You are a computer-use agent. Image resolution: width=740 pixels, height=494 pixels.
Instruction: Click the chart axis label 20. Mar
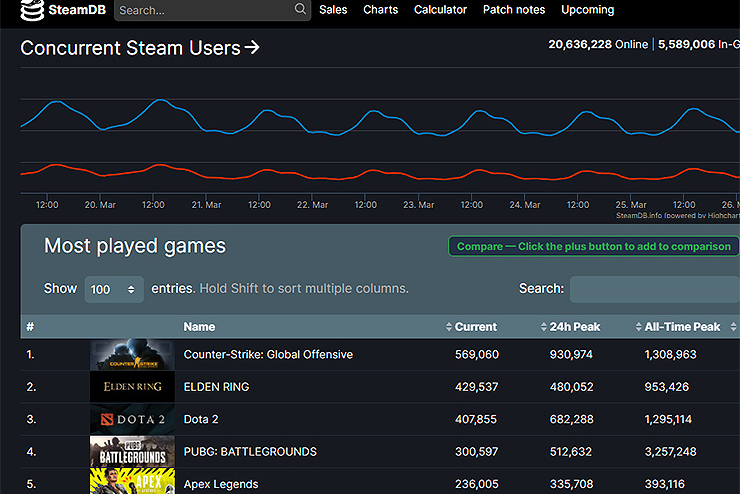coord(100,205)
